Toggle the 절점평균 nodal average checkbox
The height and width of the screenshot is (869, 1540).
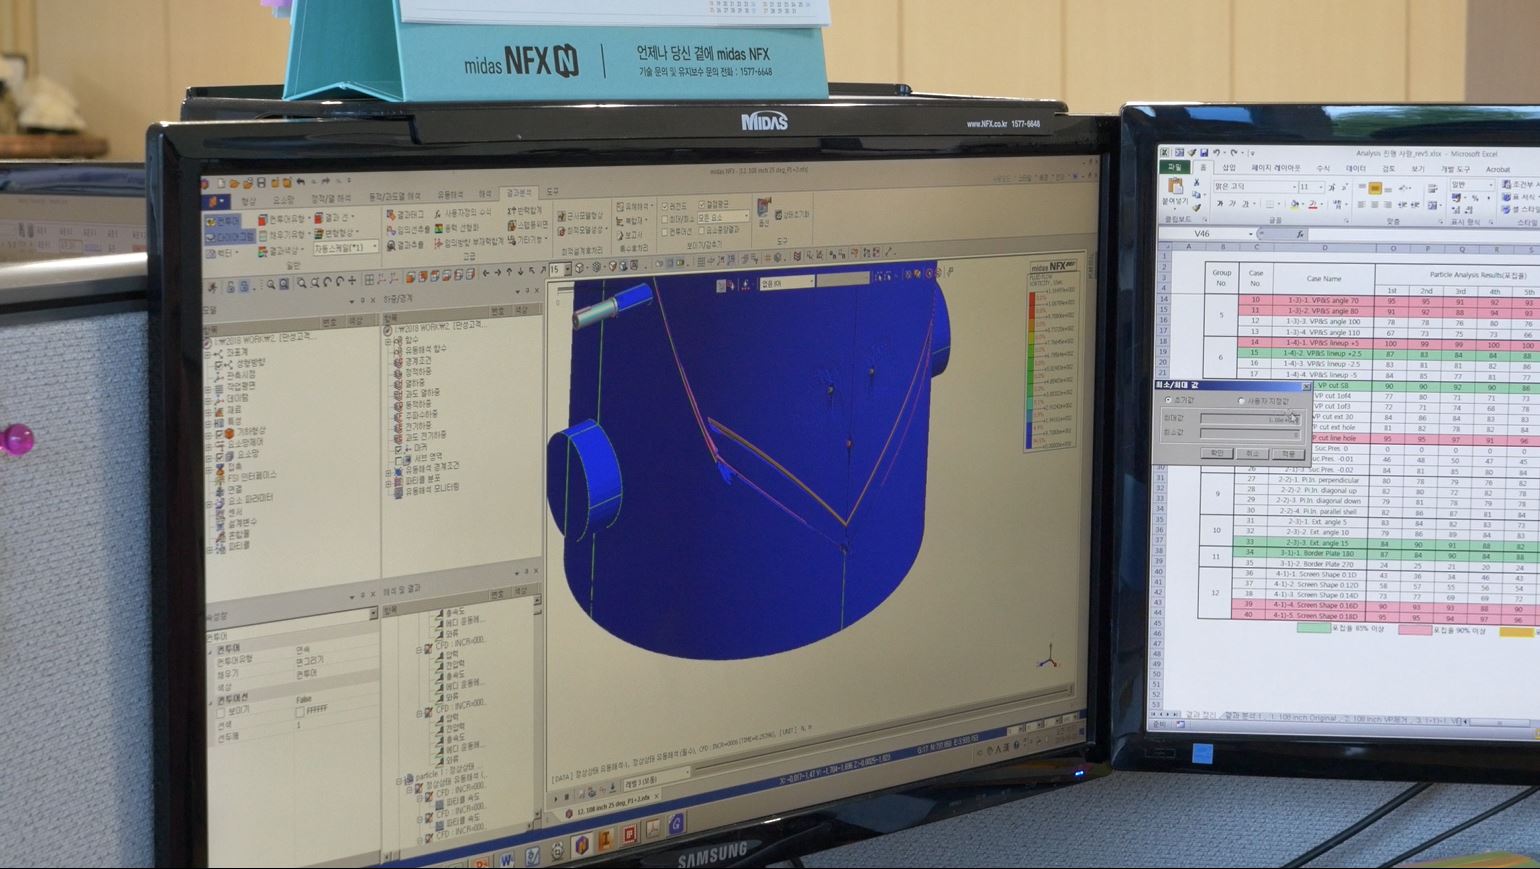coord(702,204)
